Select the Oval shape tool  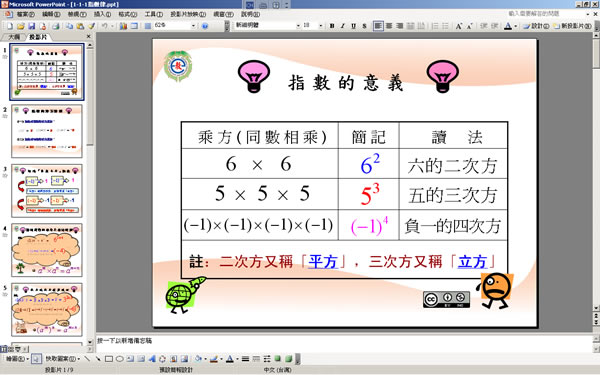click(119, 359)
